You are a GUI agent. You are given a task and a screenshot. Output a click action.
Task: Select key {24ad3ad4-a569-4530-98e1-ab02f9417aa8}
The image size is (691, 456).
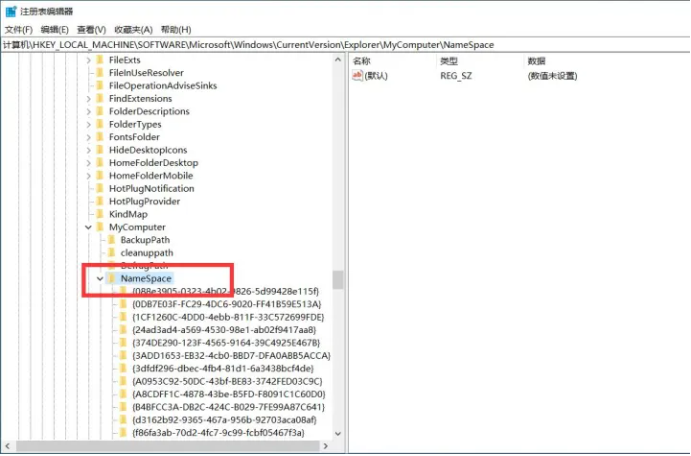point(224,330)
